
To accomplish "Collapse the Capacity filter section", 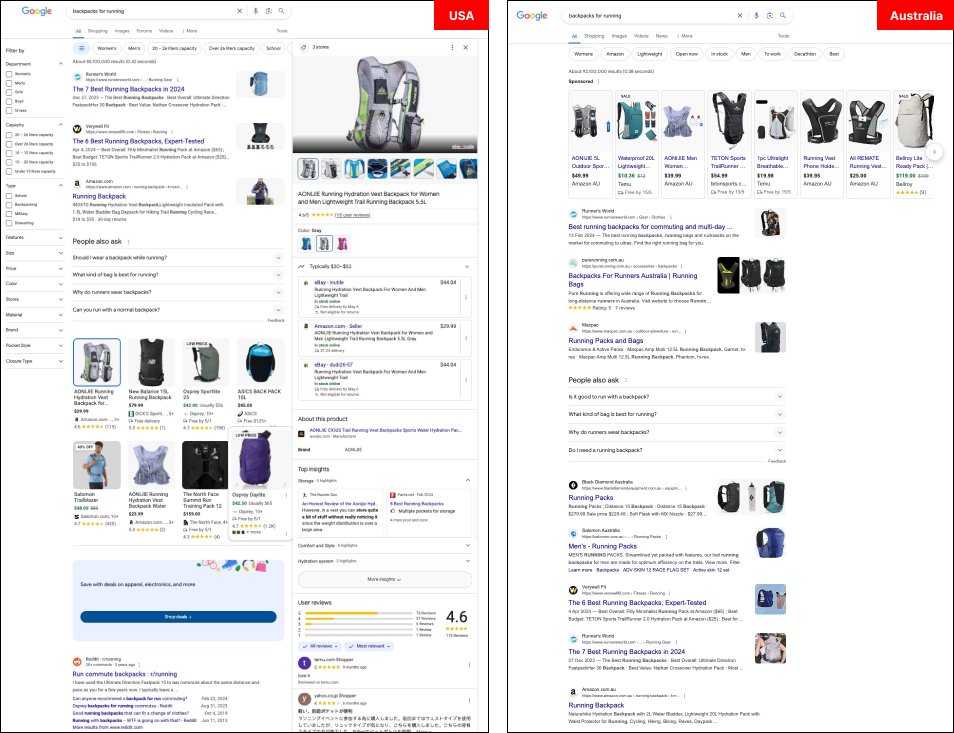I will (x=60, y=125).
